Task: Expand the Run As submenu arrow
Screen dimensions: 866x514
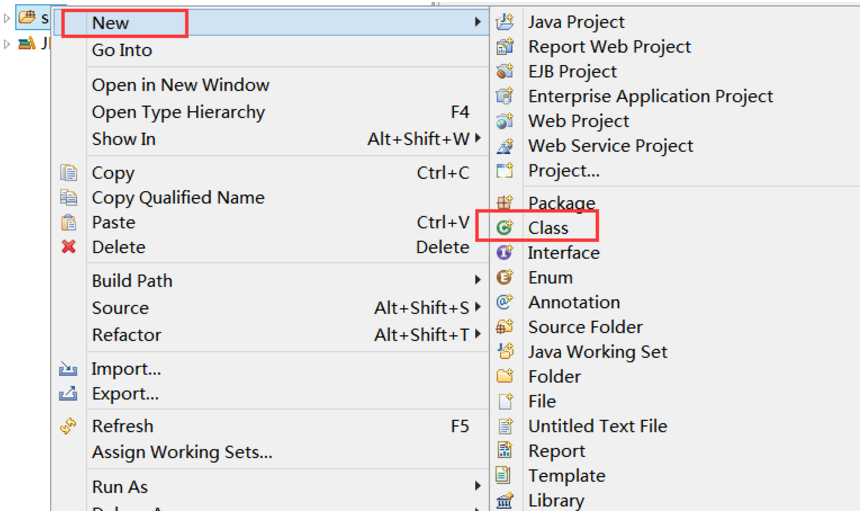Action: [x=478, y=486]
